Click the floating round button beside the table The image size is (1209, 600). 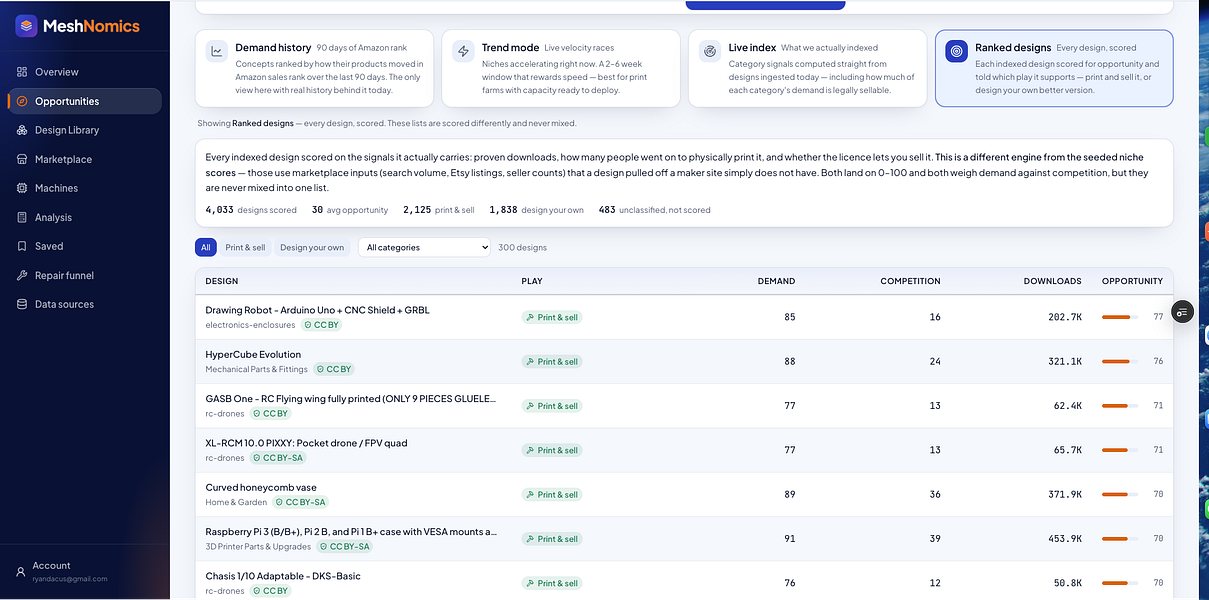pos(1182,312)
